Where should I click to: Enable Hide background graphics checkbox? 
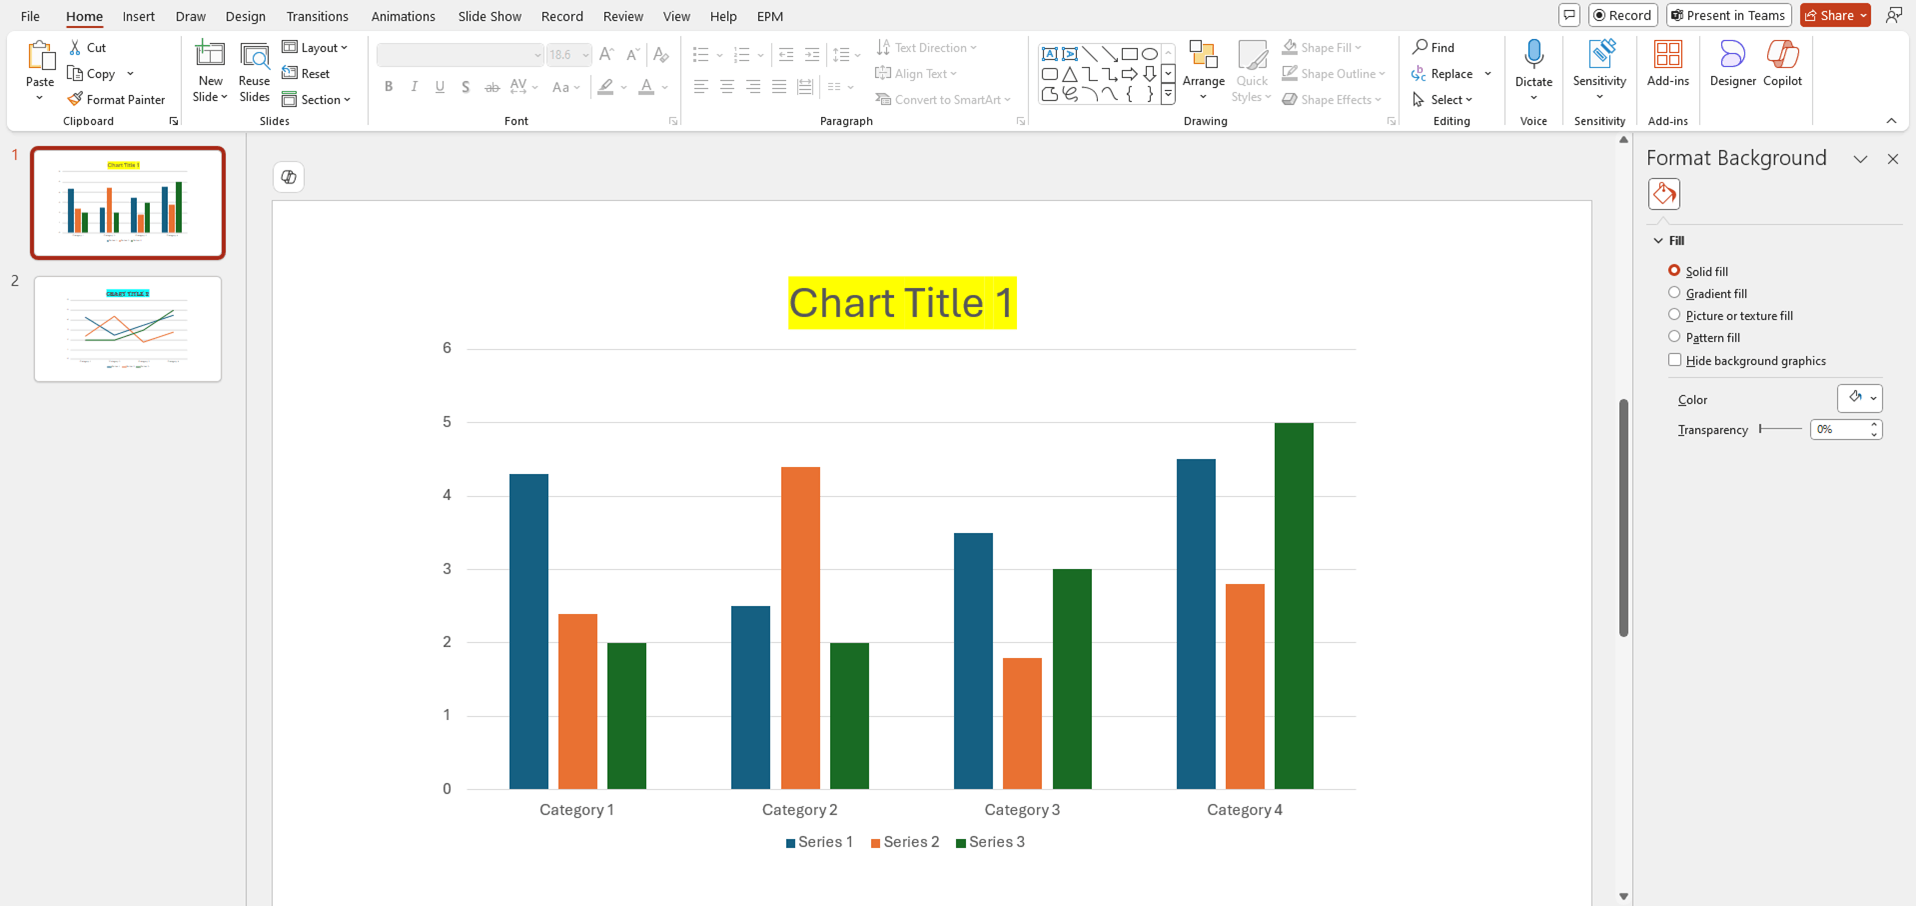pos(1674,360)
